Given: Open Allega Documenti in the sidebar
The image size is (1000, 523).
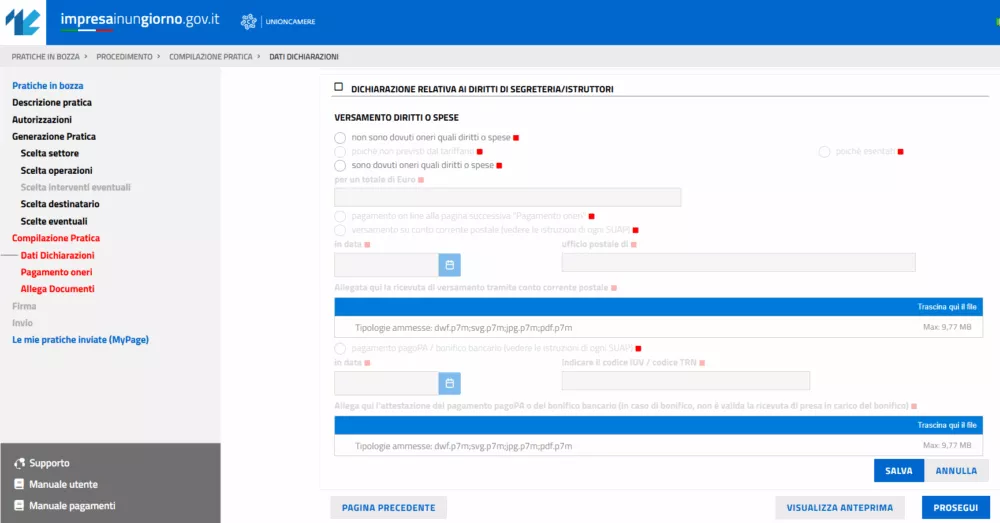Looking at the screenshot, I should (59, 289).
